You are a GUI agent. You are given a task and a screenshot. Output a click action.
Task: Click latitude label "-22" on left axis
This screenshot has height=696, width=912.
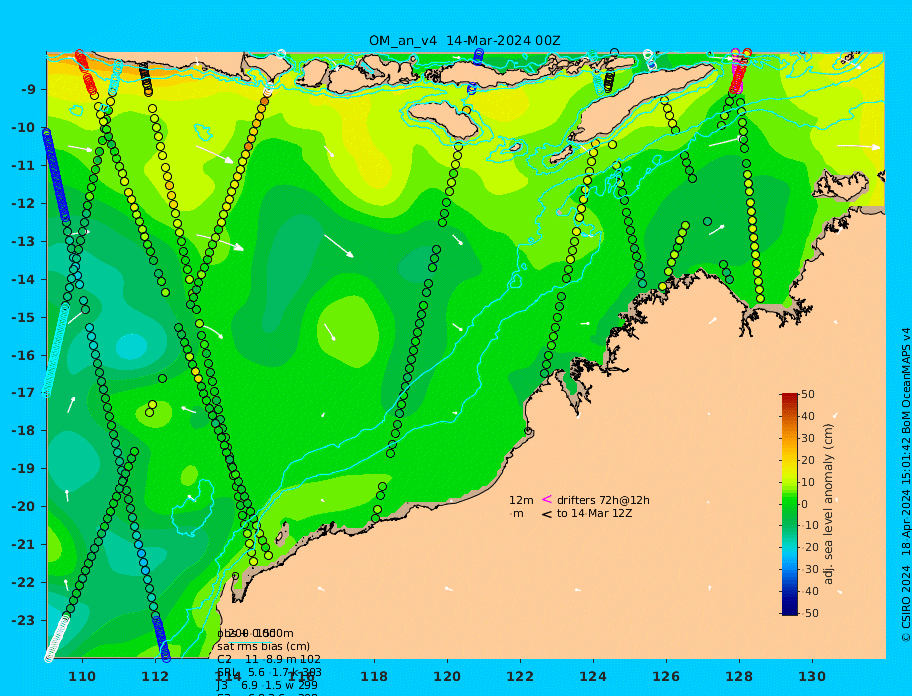click(x=23, y=583)
